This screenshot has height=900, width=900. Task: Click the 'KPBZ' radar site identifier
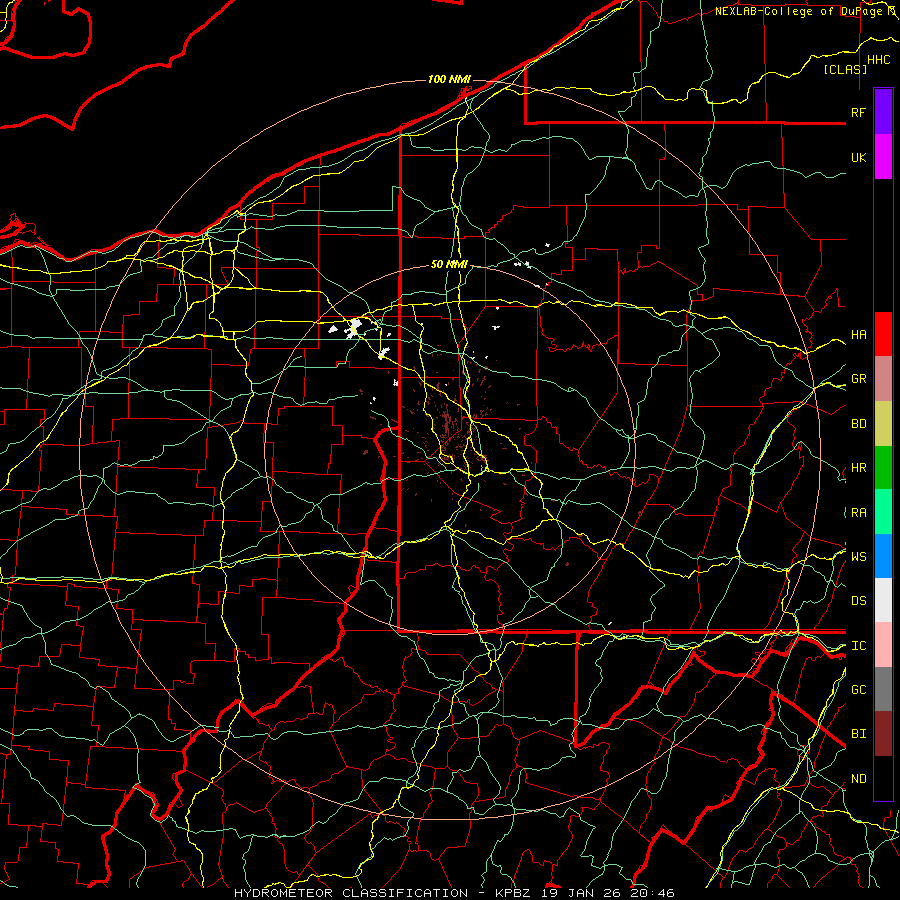pyautogui.click(x=514, y=893)
